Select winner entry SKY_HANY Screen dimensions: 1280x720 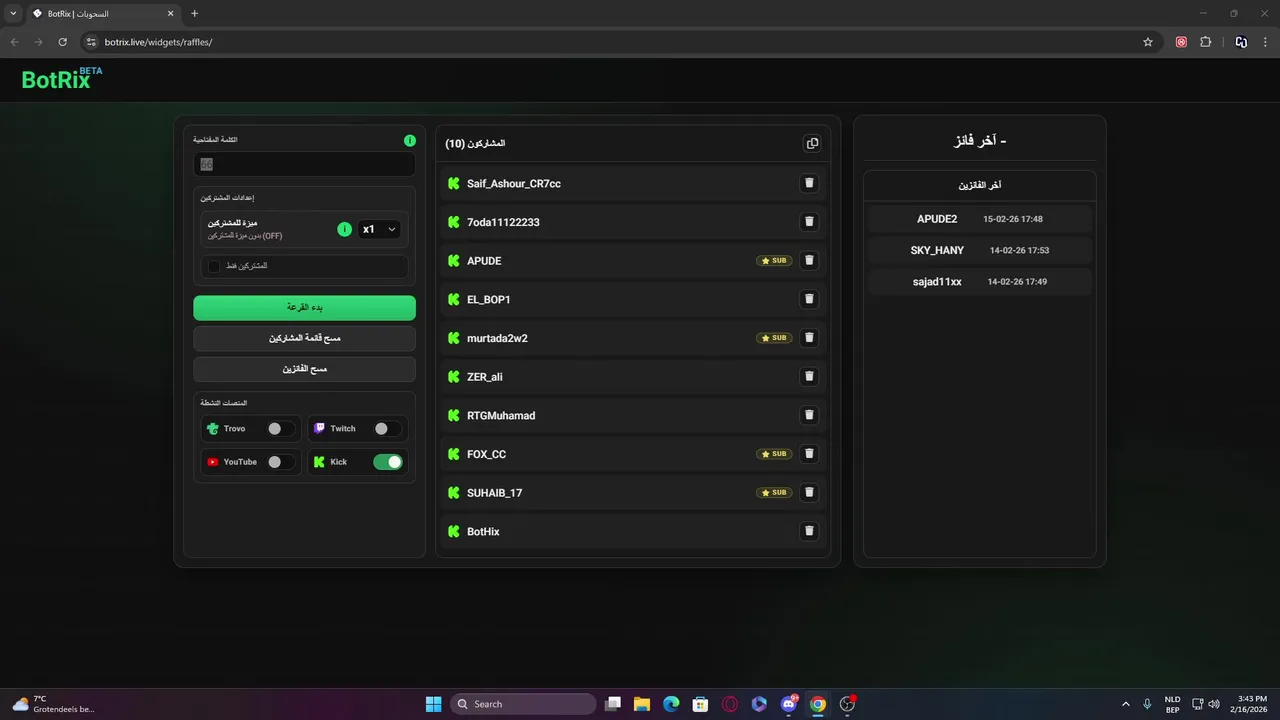980,250
